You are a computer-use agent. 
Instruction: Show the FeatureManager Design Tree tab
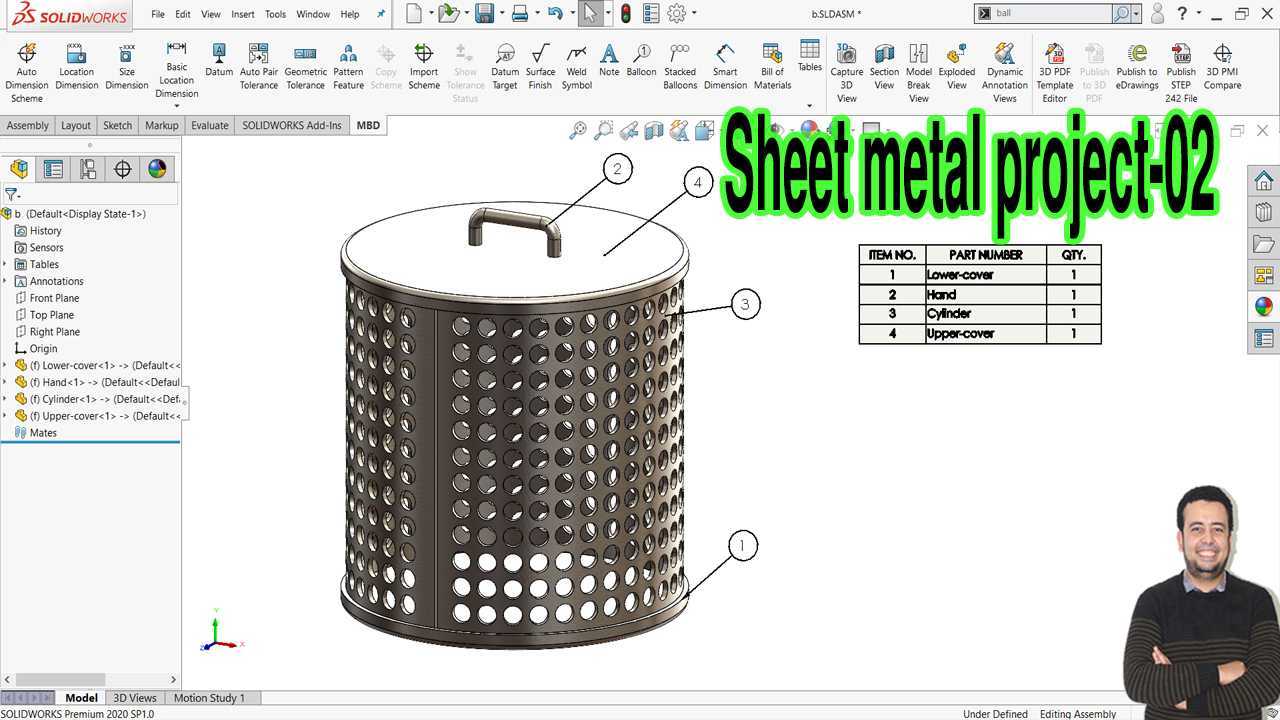coord(19,169)
